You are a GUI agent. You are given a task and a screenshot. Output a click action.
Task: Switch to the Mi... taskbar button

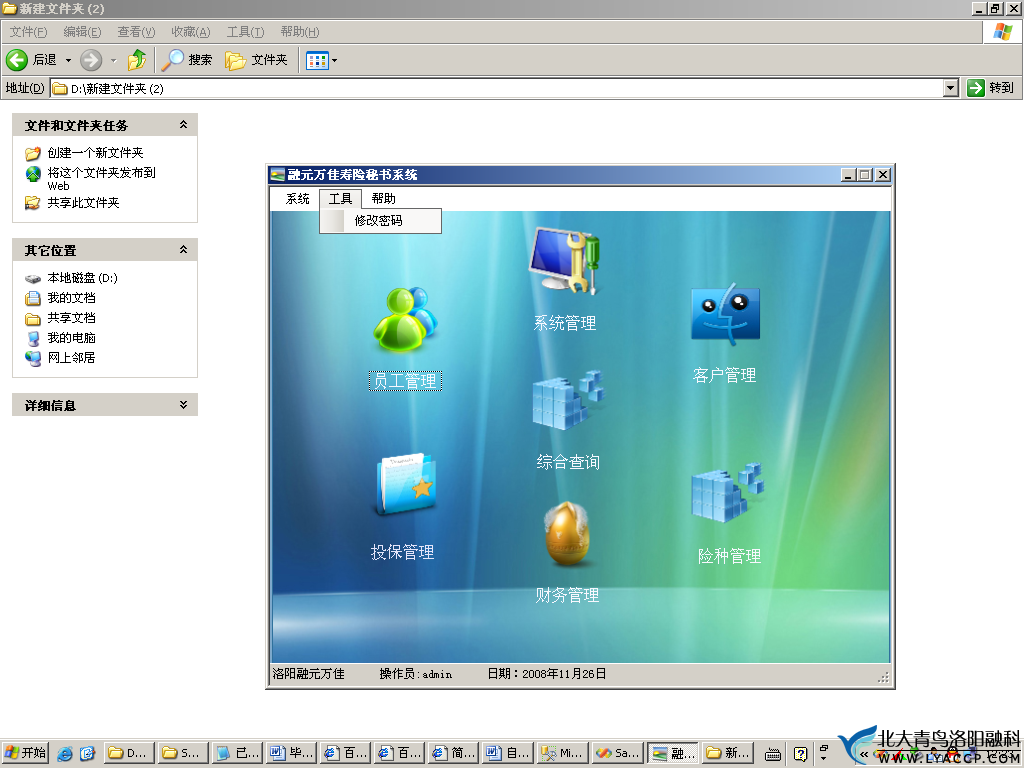point(564,753)
